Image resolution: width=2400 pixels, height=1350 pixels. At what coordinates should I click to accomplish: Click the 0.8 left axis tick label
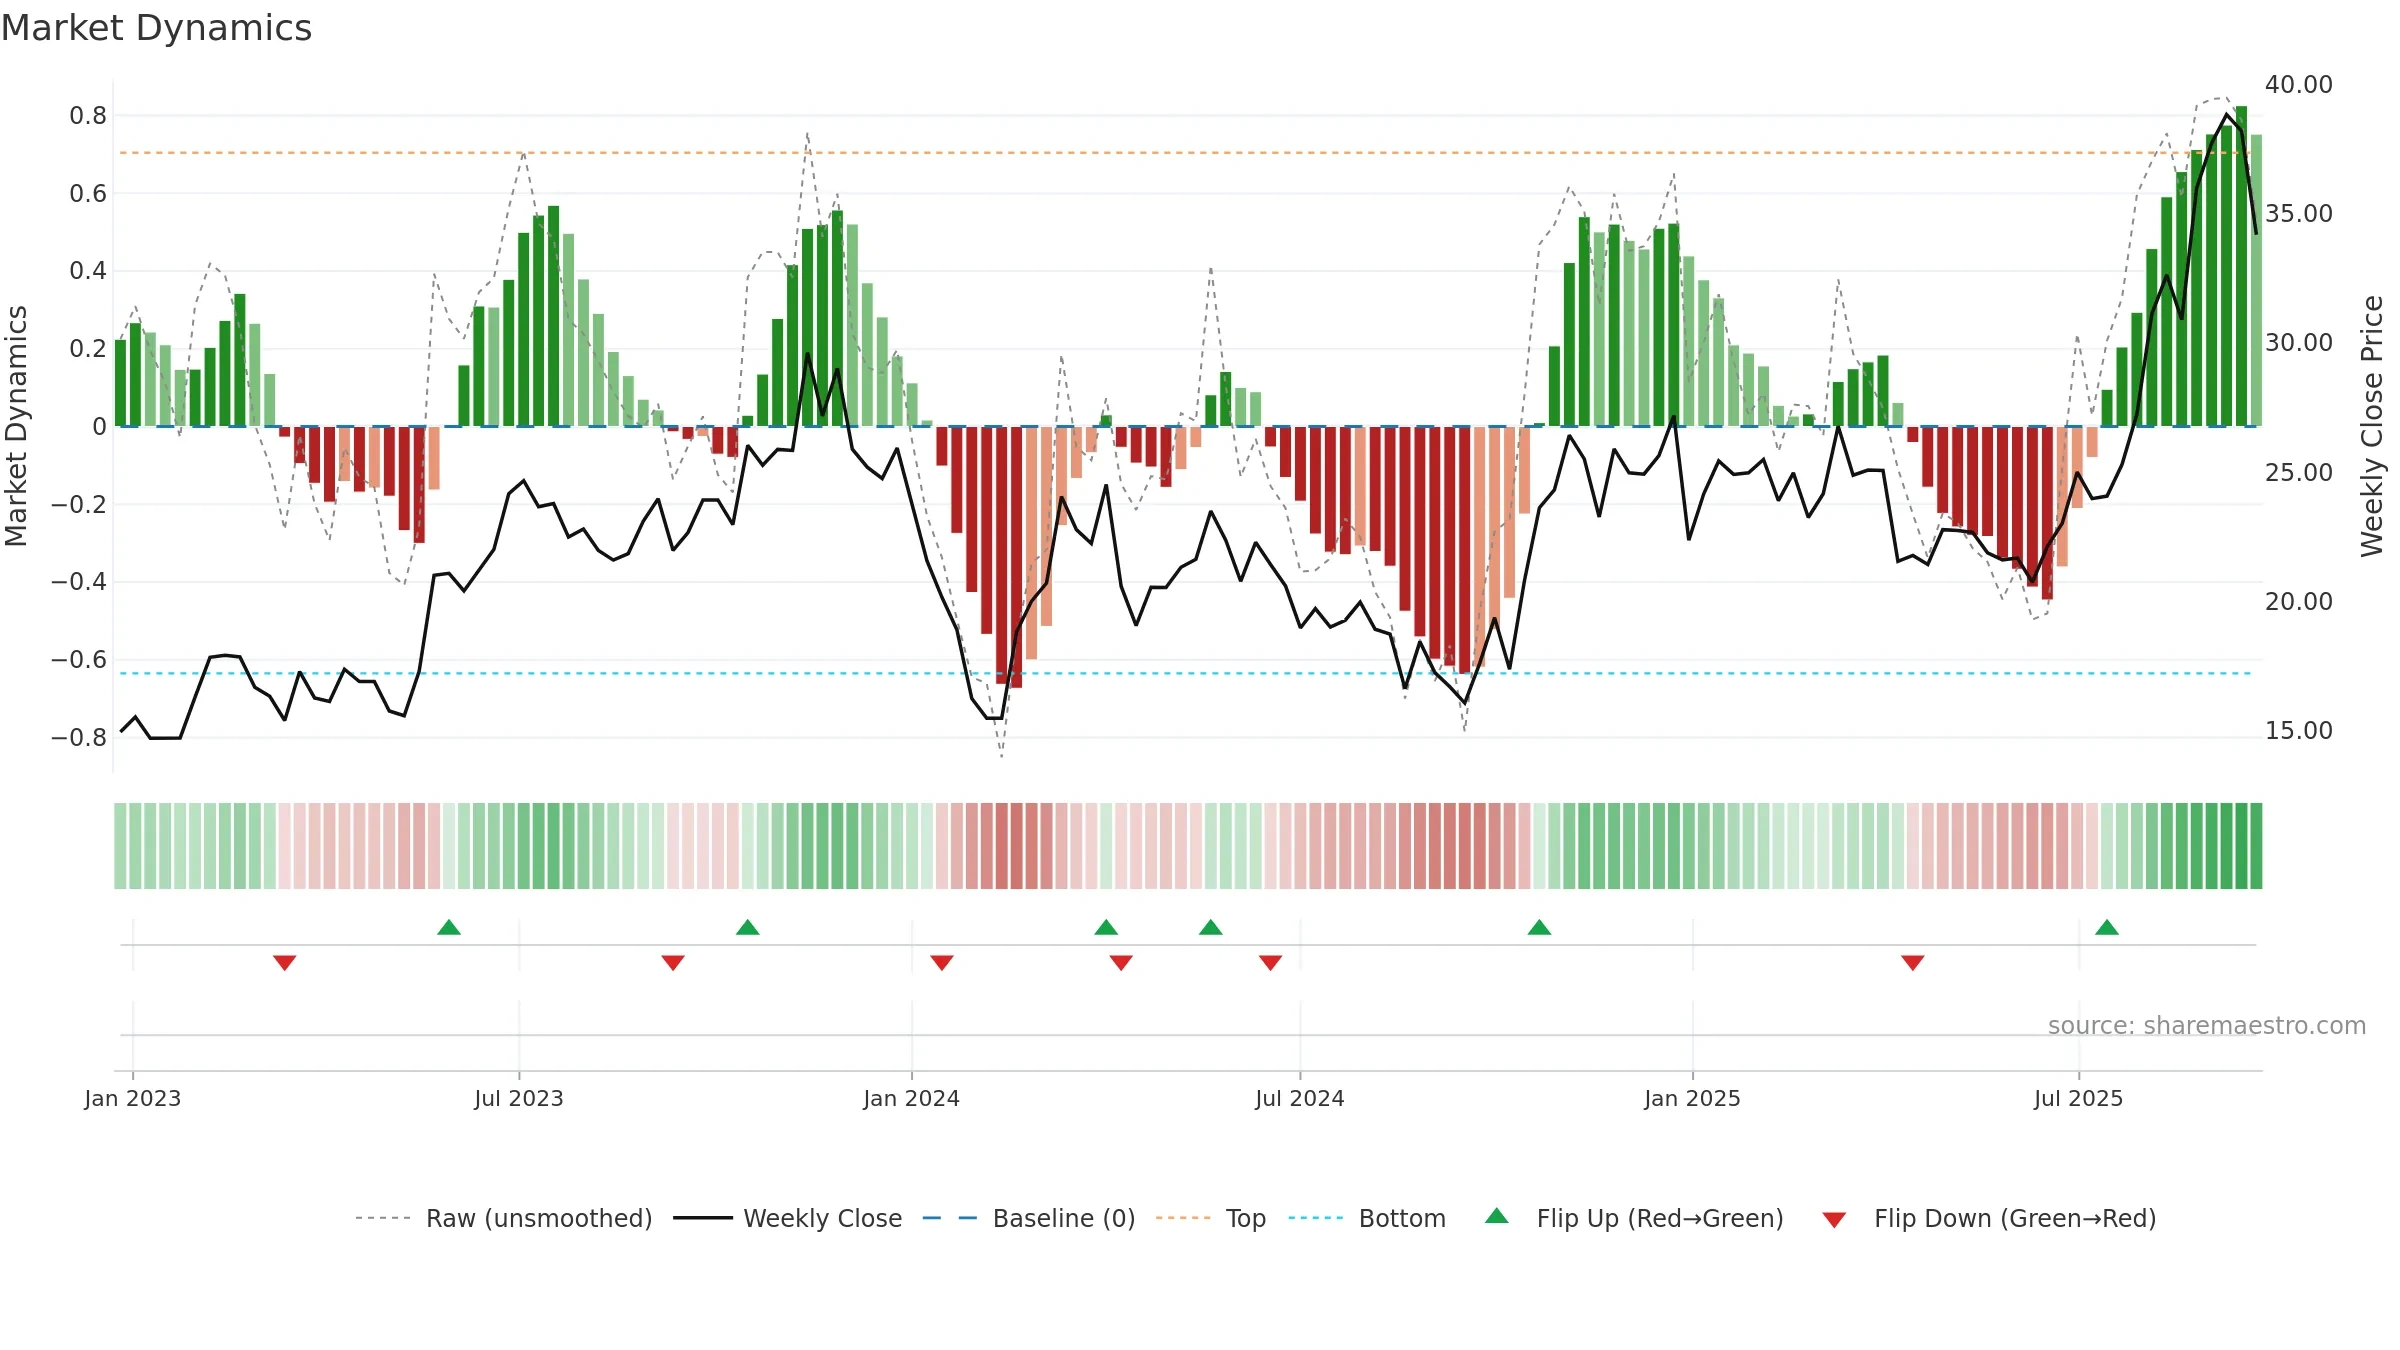[x=88, y=116]
